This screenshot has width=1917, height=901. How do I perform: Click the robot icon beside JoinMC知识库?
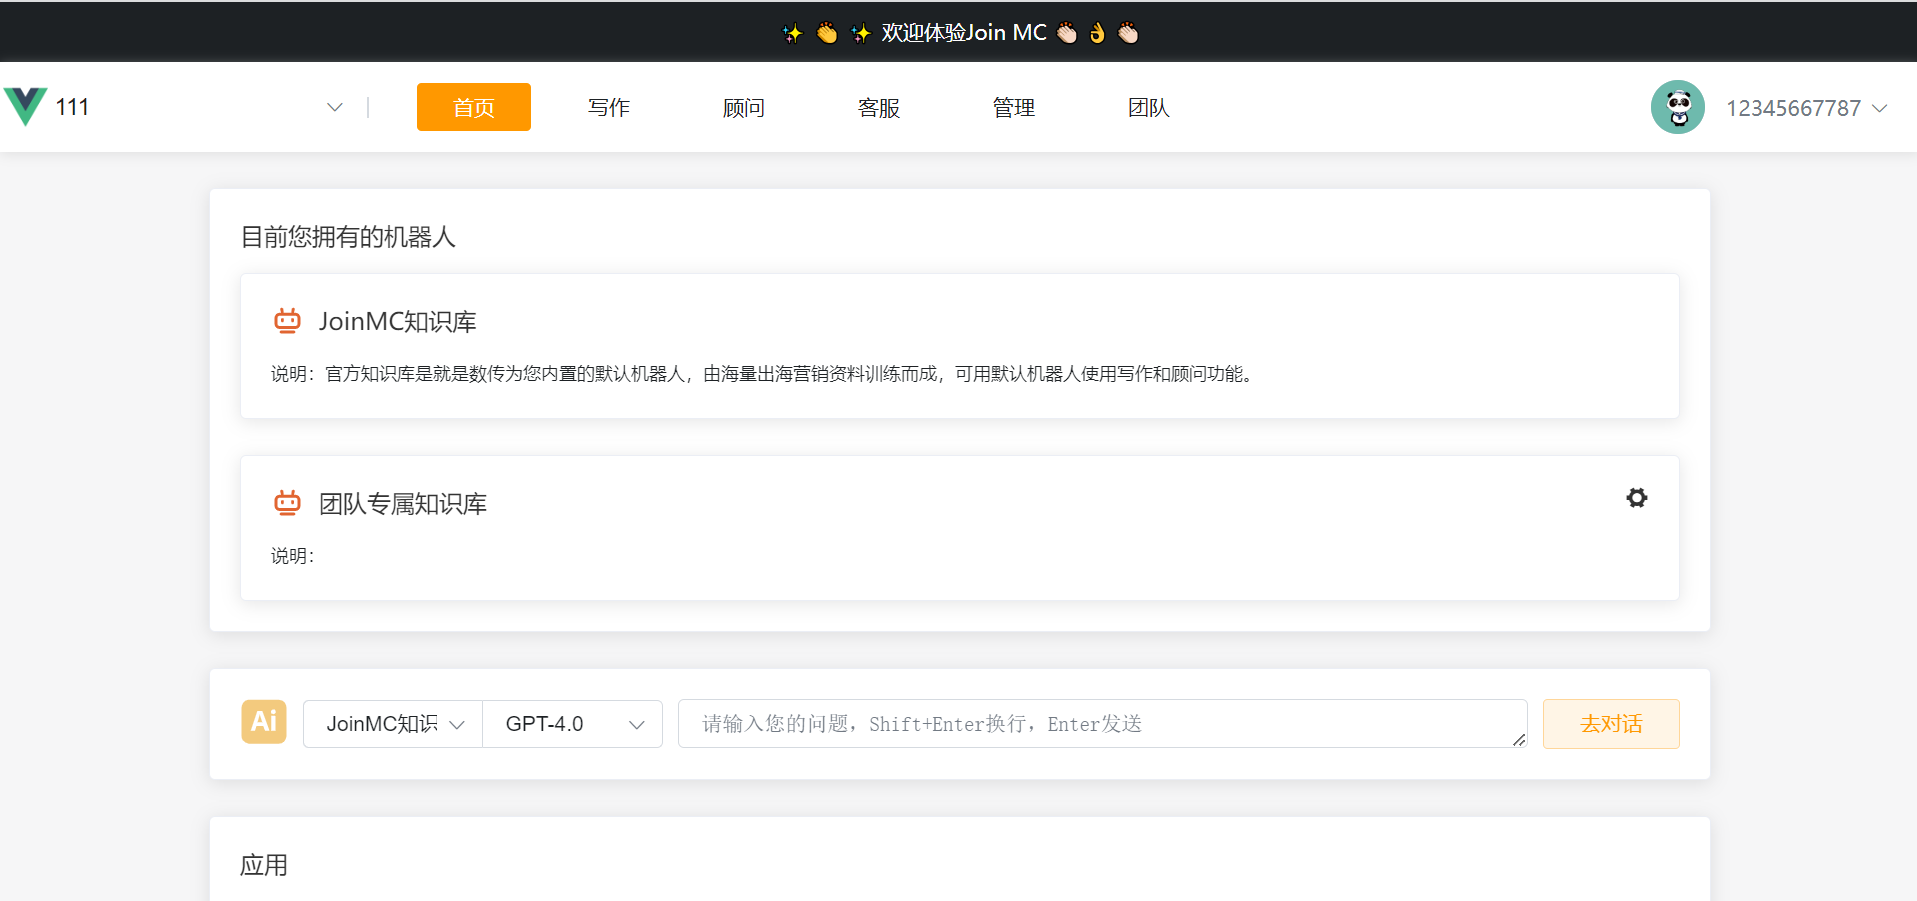[x=287, y=321]
